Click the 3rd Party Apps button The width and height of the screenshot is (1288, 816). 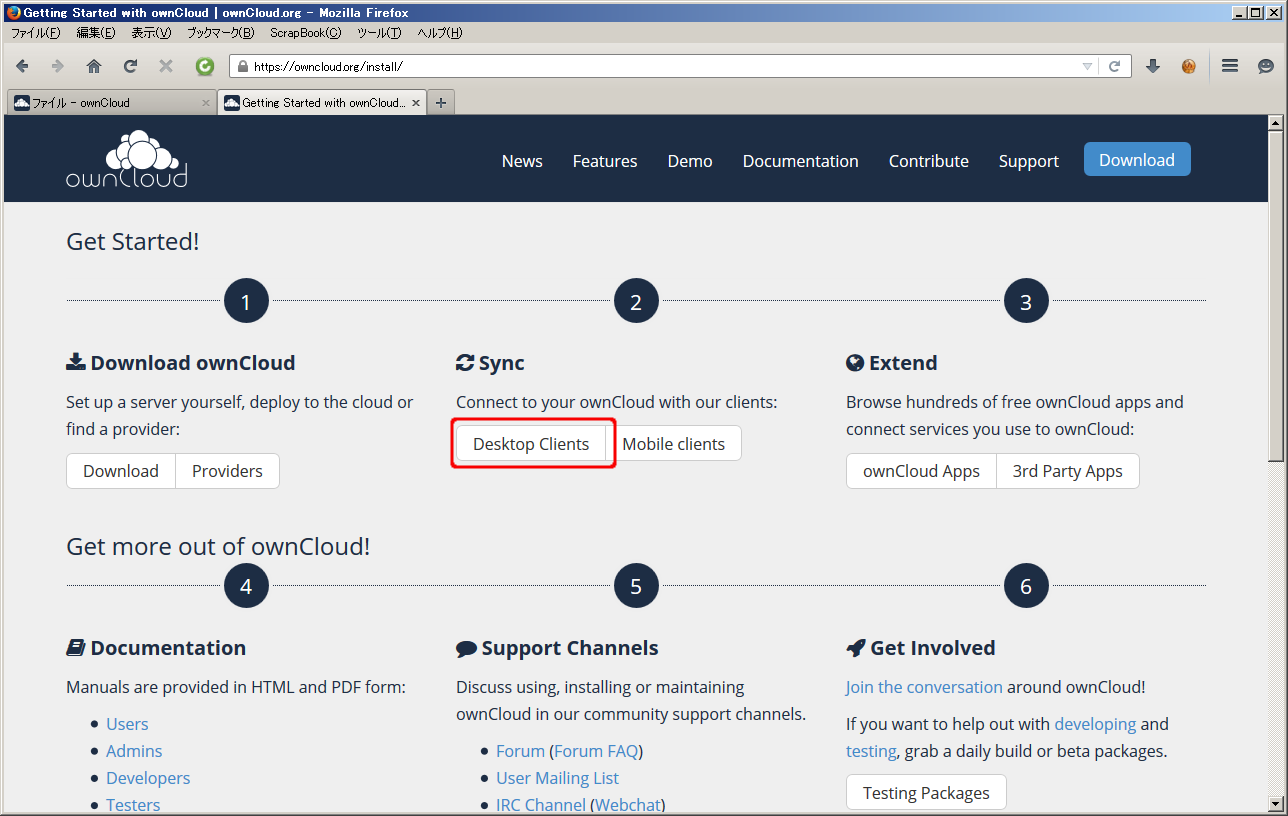[1068, 471]
